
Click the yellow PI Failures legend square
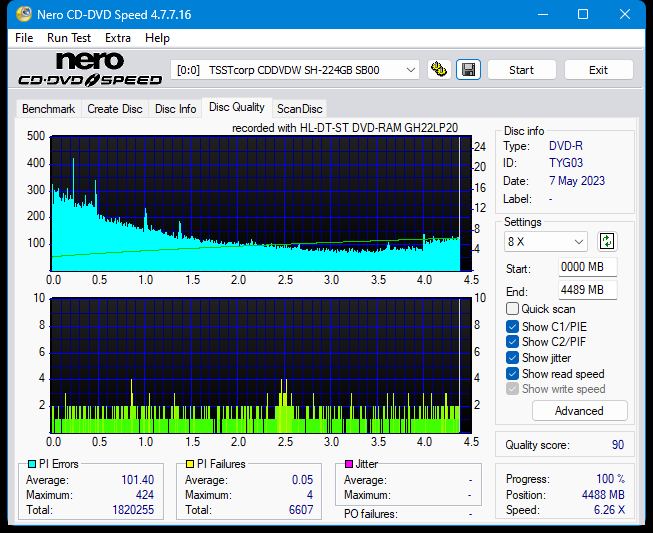190,465
